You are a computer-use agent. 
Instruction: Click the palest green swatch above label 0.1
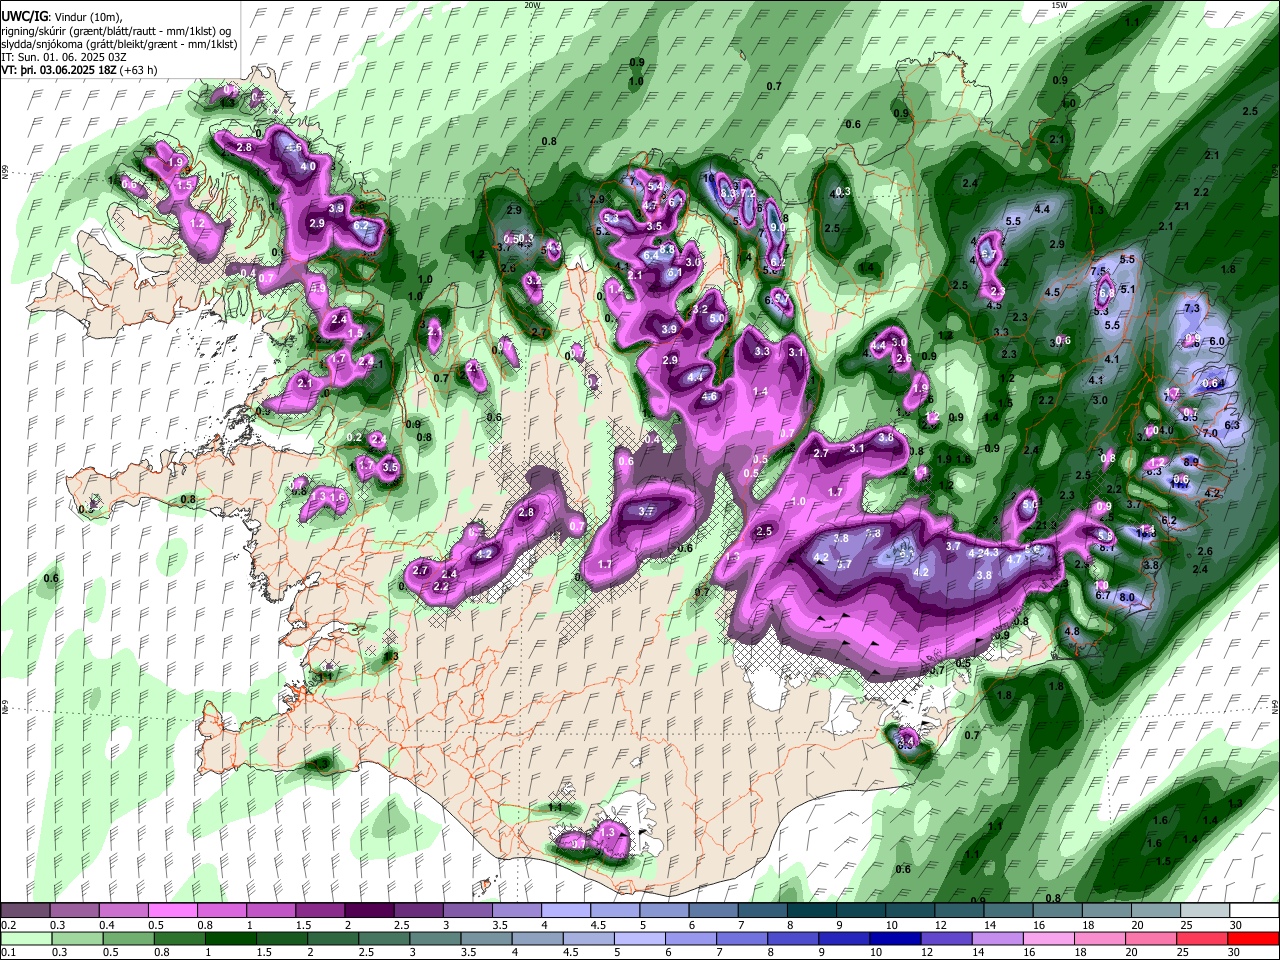(27, 938)
